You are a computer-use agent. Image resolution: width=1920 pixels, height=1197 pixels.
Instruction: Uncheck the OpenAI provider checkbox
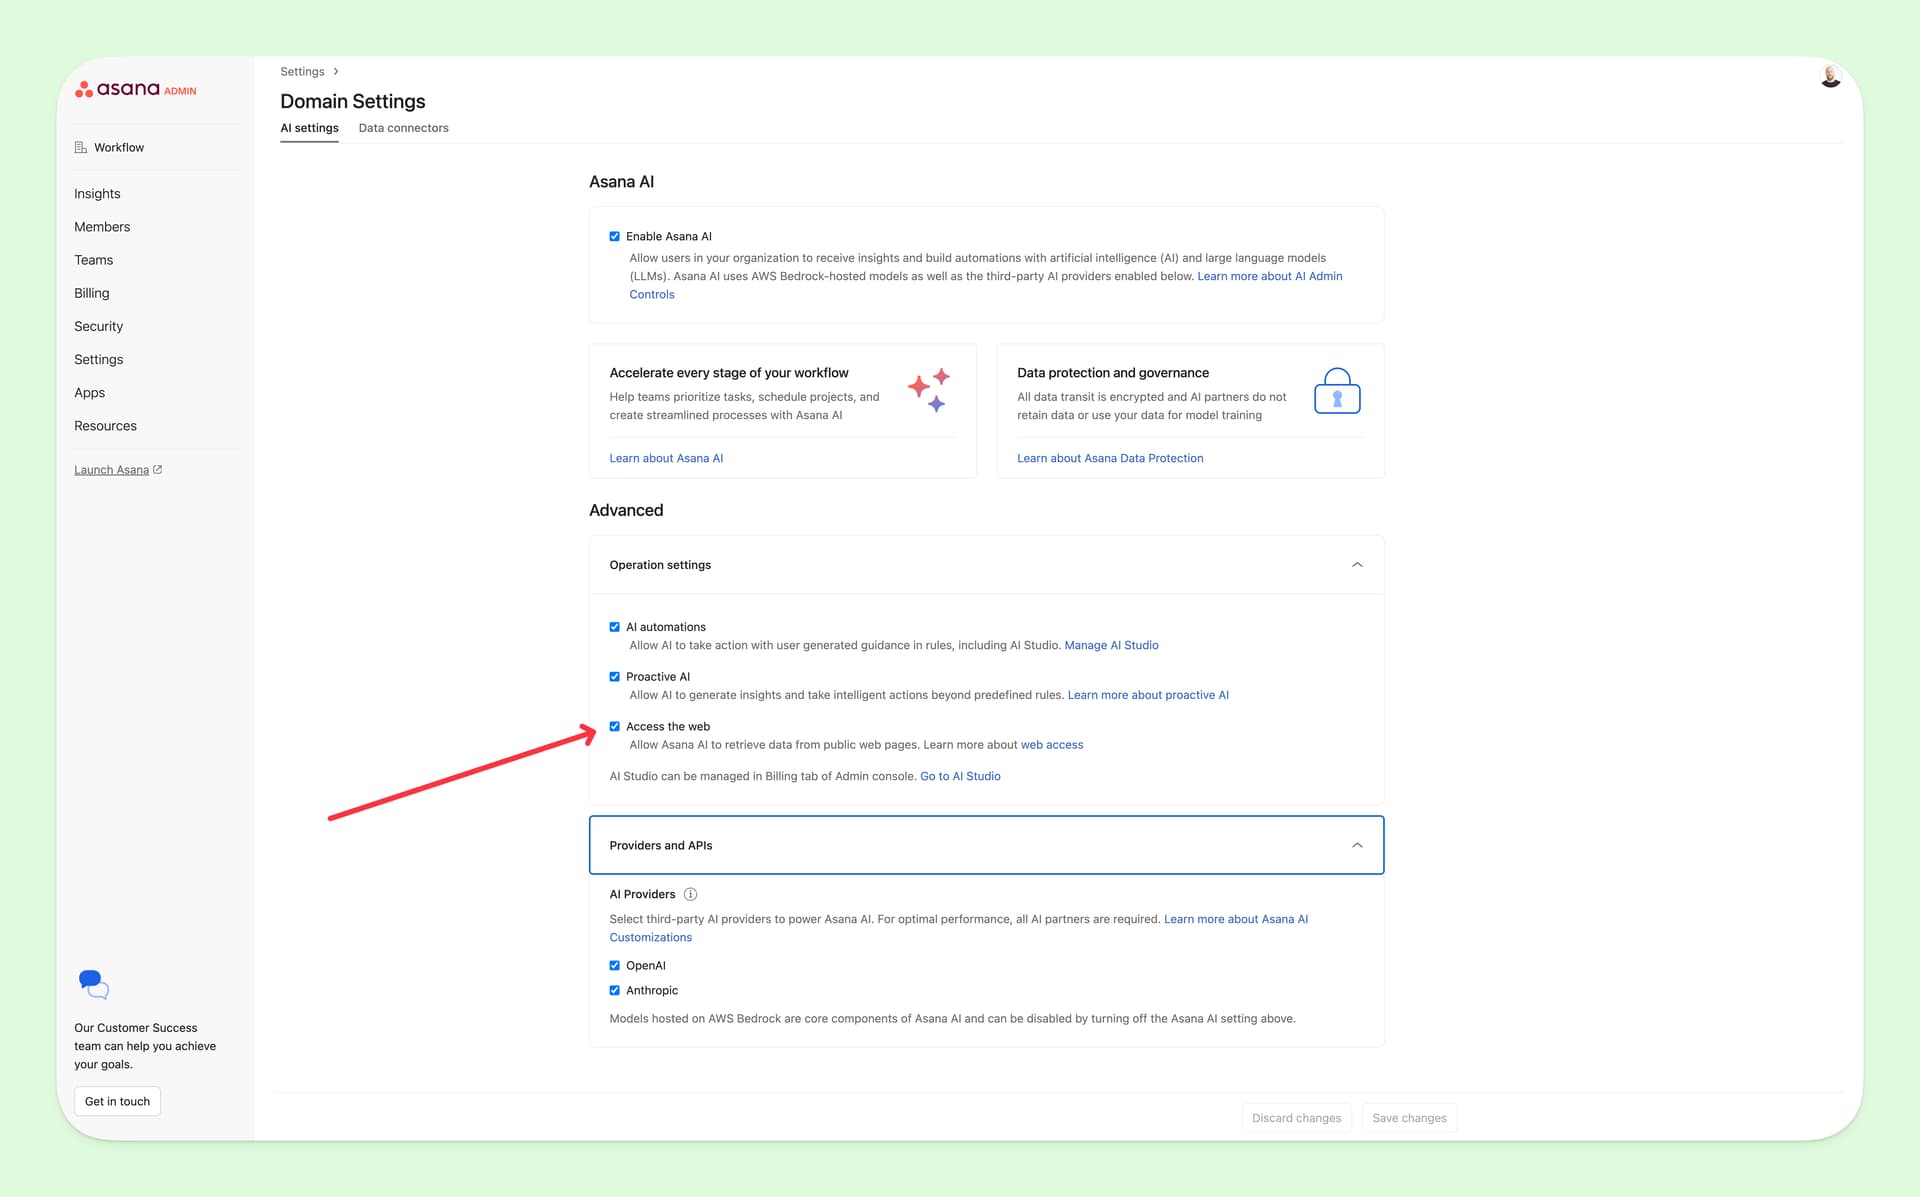click(614, 966)
